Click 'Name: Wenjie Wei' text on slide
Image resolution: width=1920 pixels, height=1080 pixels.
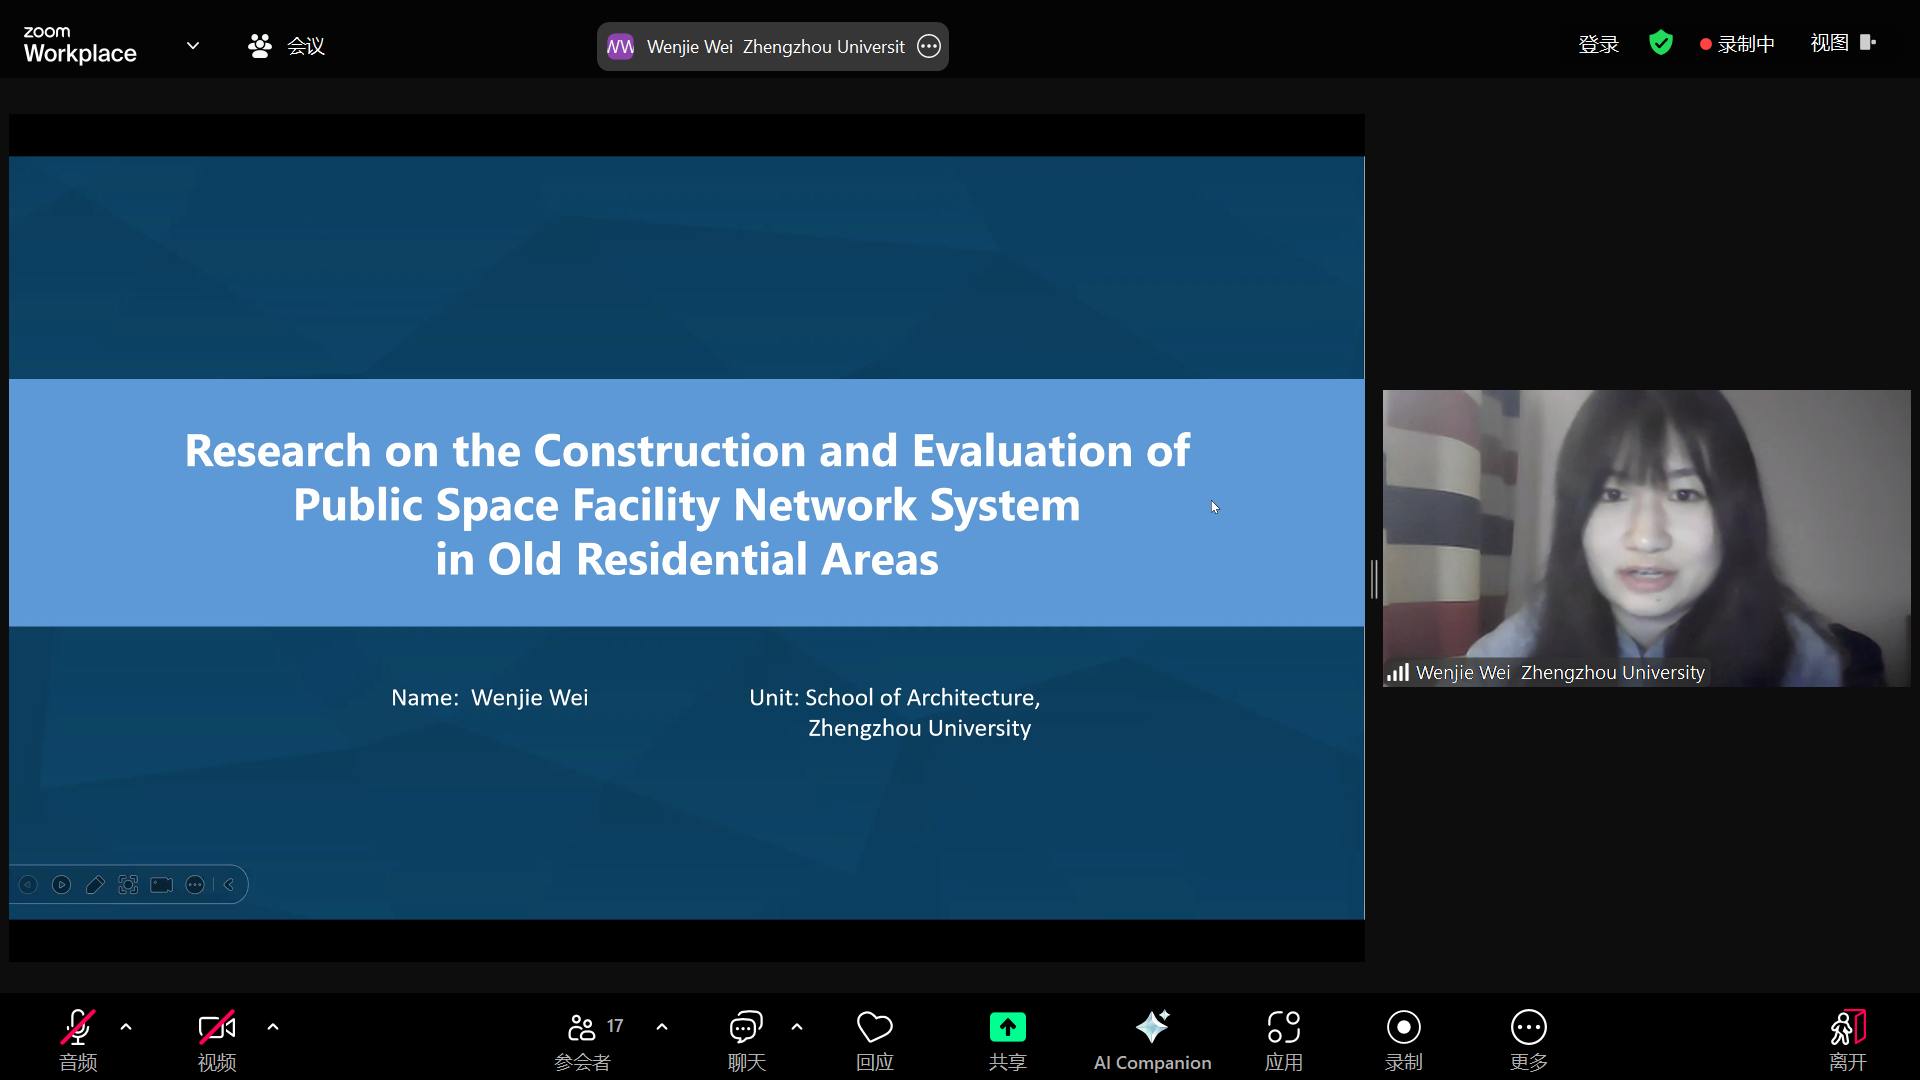pos(490,698)
